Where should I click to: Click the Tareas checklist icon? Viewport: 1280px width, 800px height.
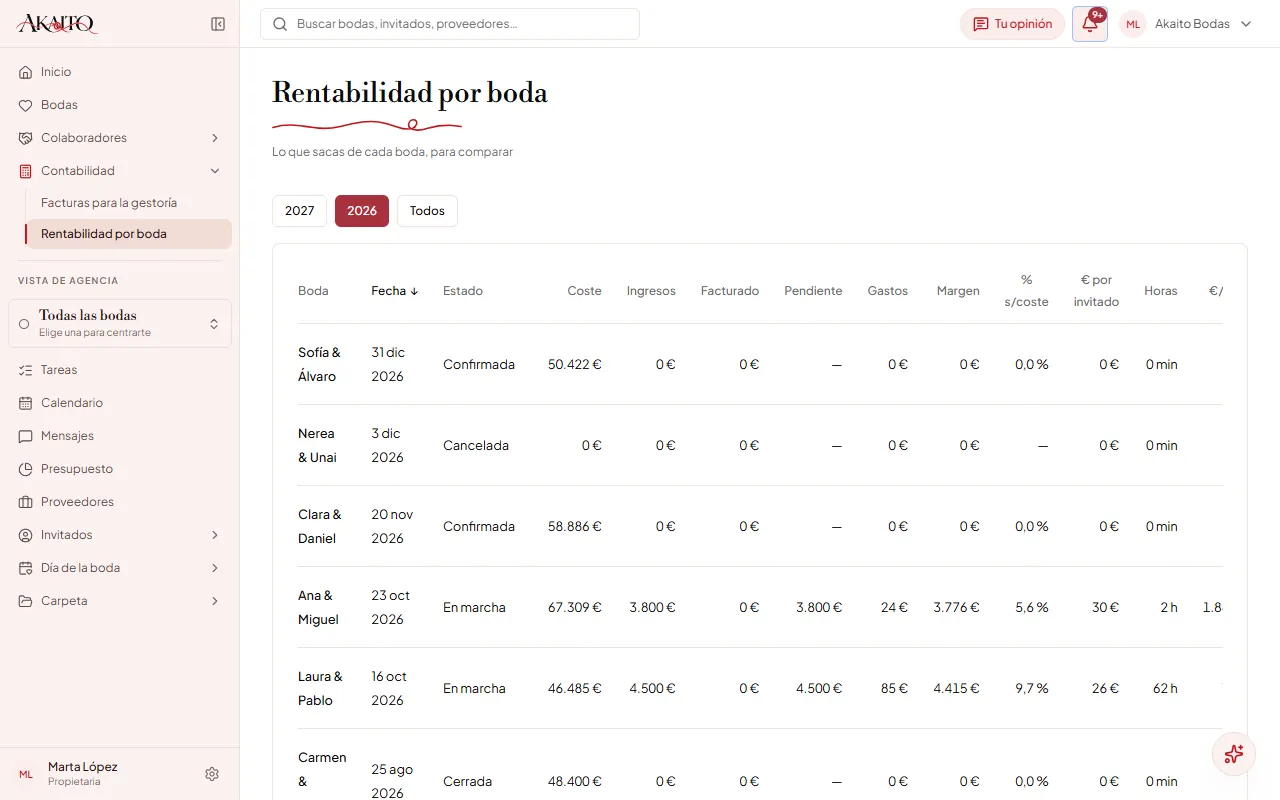click(26, 370)
